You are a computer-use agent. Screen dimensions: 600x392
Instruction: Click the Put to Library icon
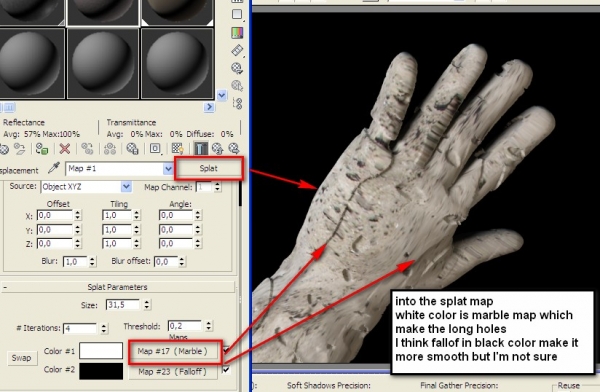[132, 149]
